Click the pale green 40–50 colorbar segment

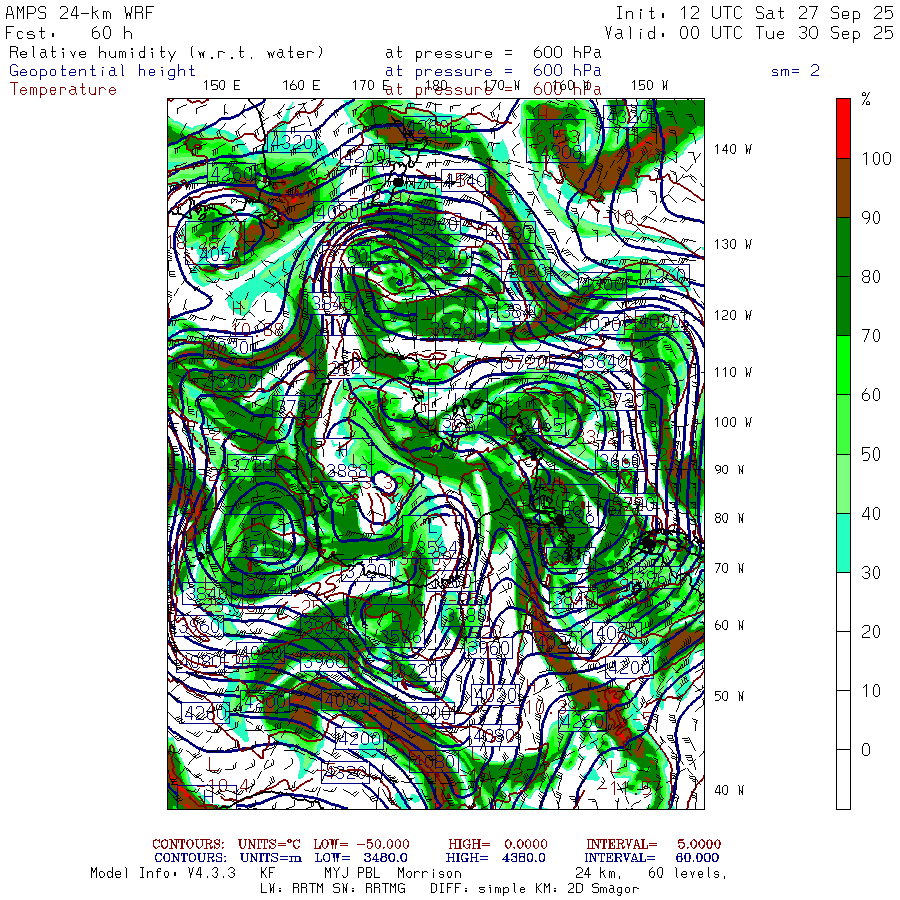pyautogui.click(x=843, y=484)
